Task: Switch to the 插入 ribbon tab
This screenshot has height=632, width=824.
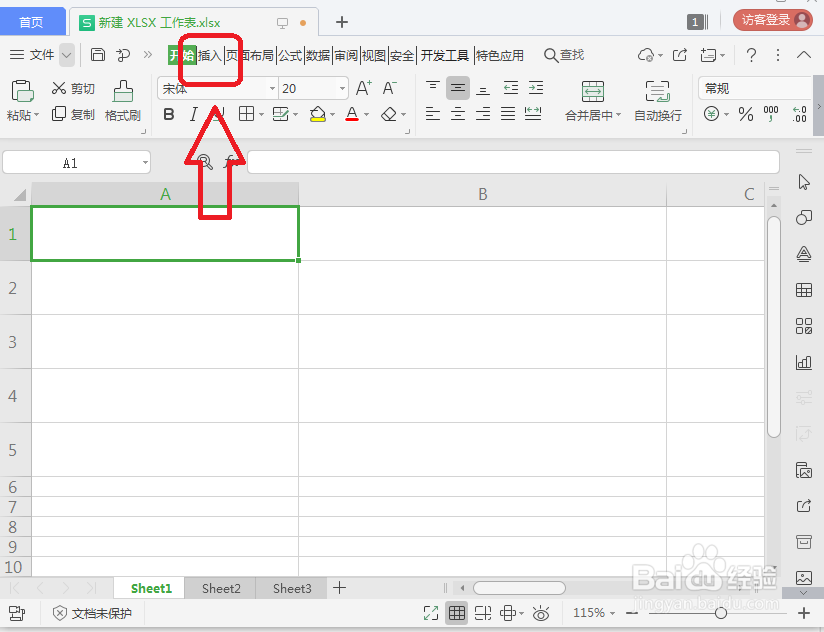Action: click(x=211, y=56)
